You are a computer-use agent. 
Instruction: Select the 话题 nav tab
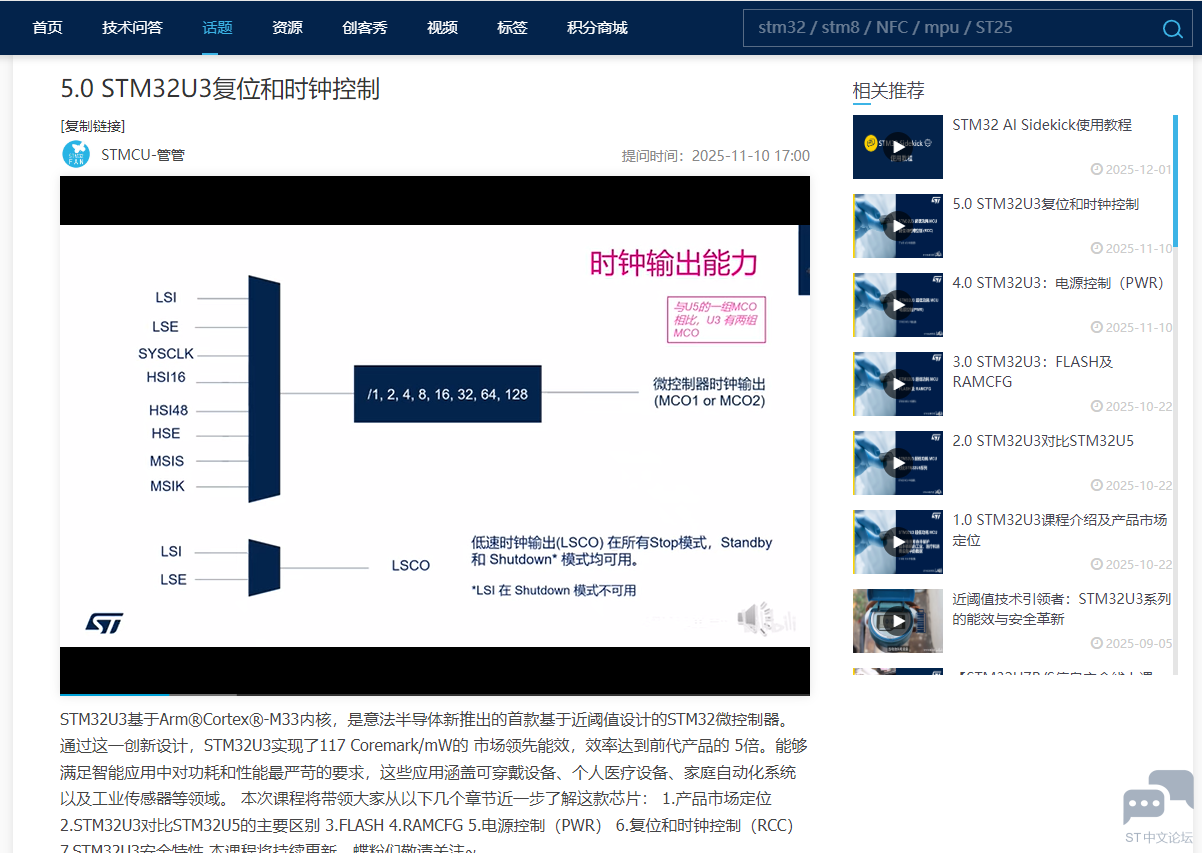click(217, 28)
